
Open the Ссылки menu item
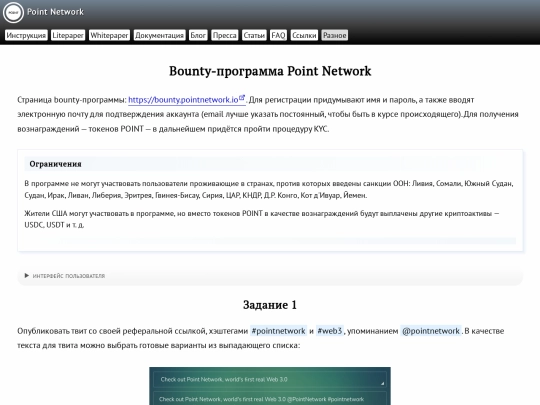(x=304, y=35)
